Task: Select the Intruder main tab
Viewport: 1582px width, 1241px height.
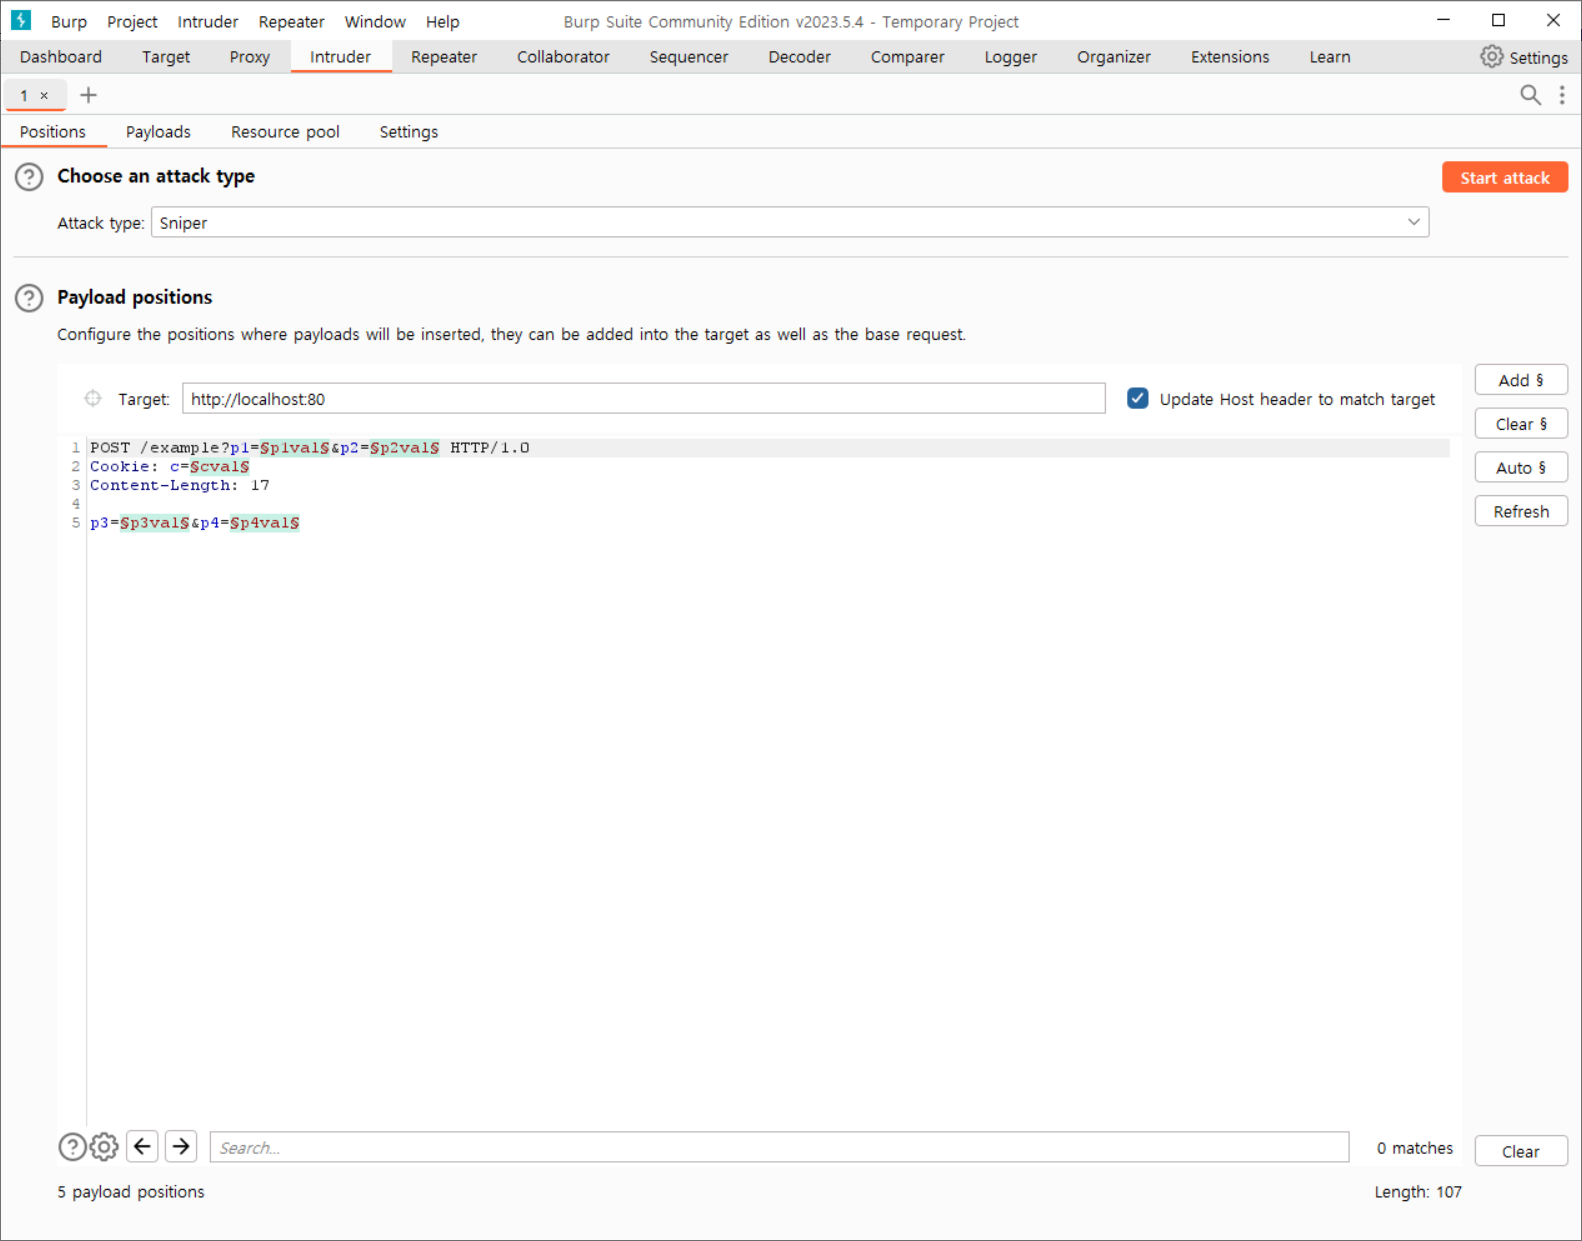Action: click(x=340, y=57)
